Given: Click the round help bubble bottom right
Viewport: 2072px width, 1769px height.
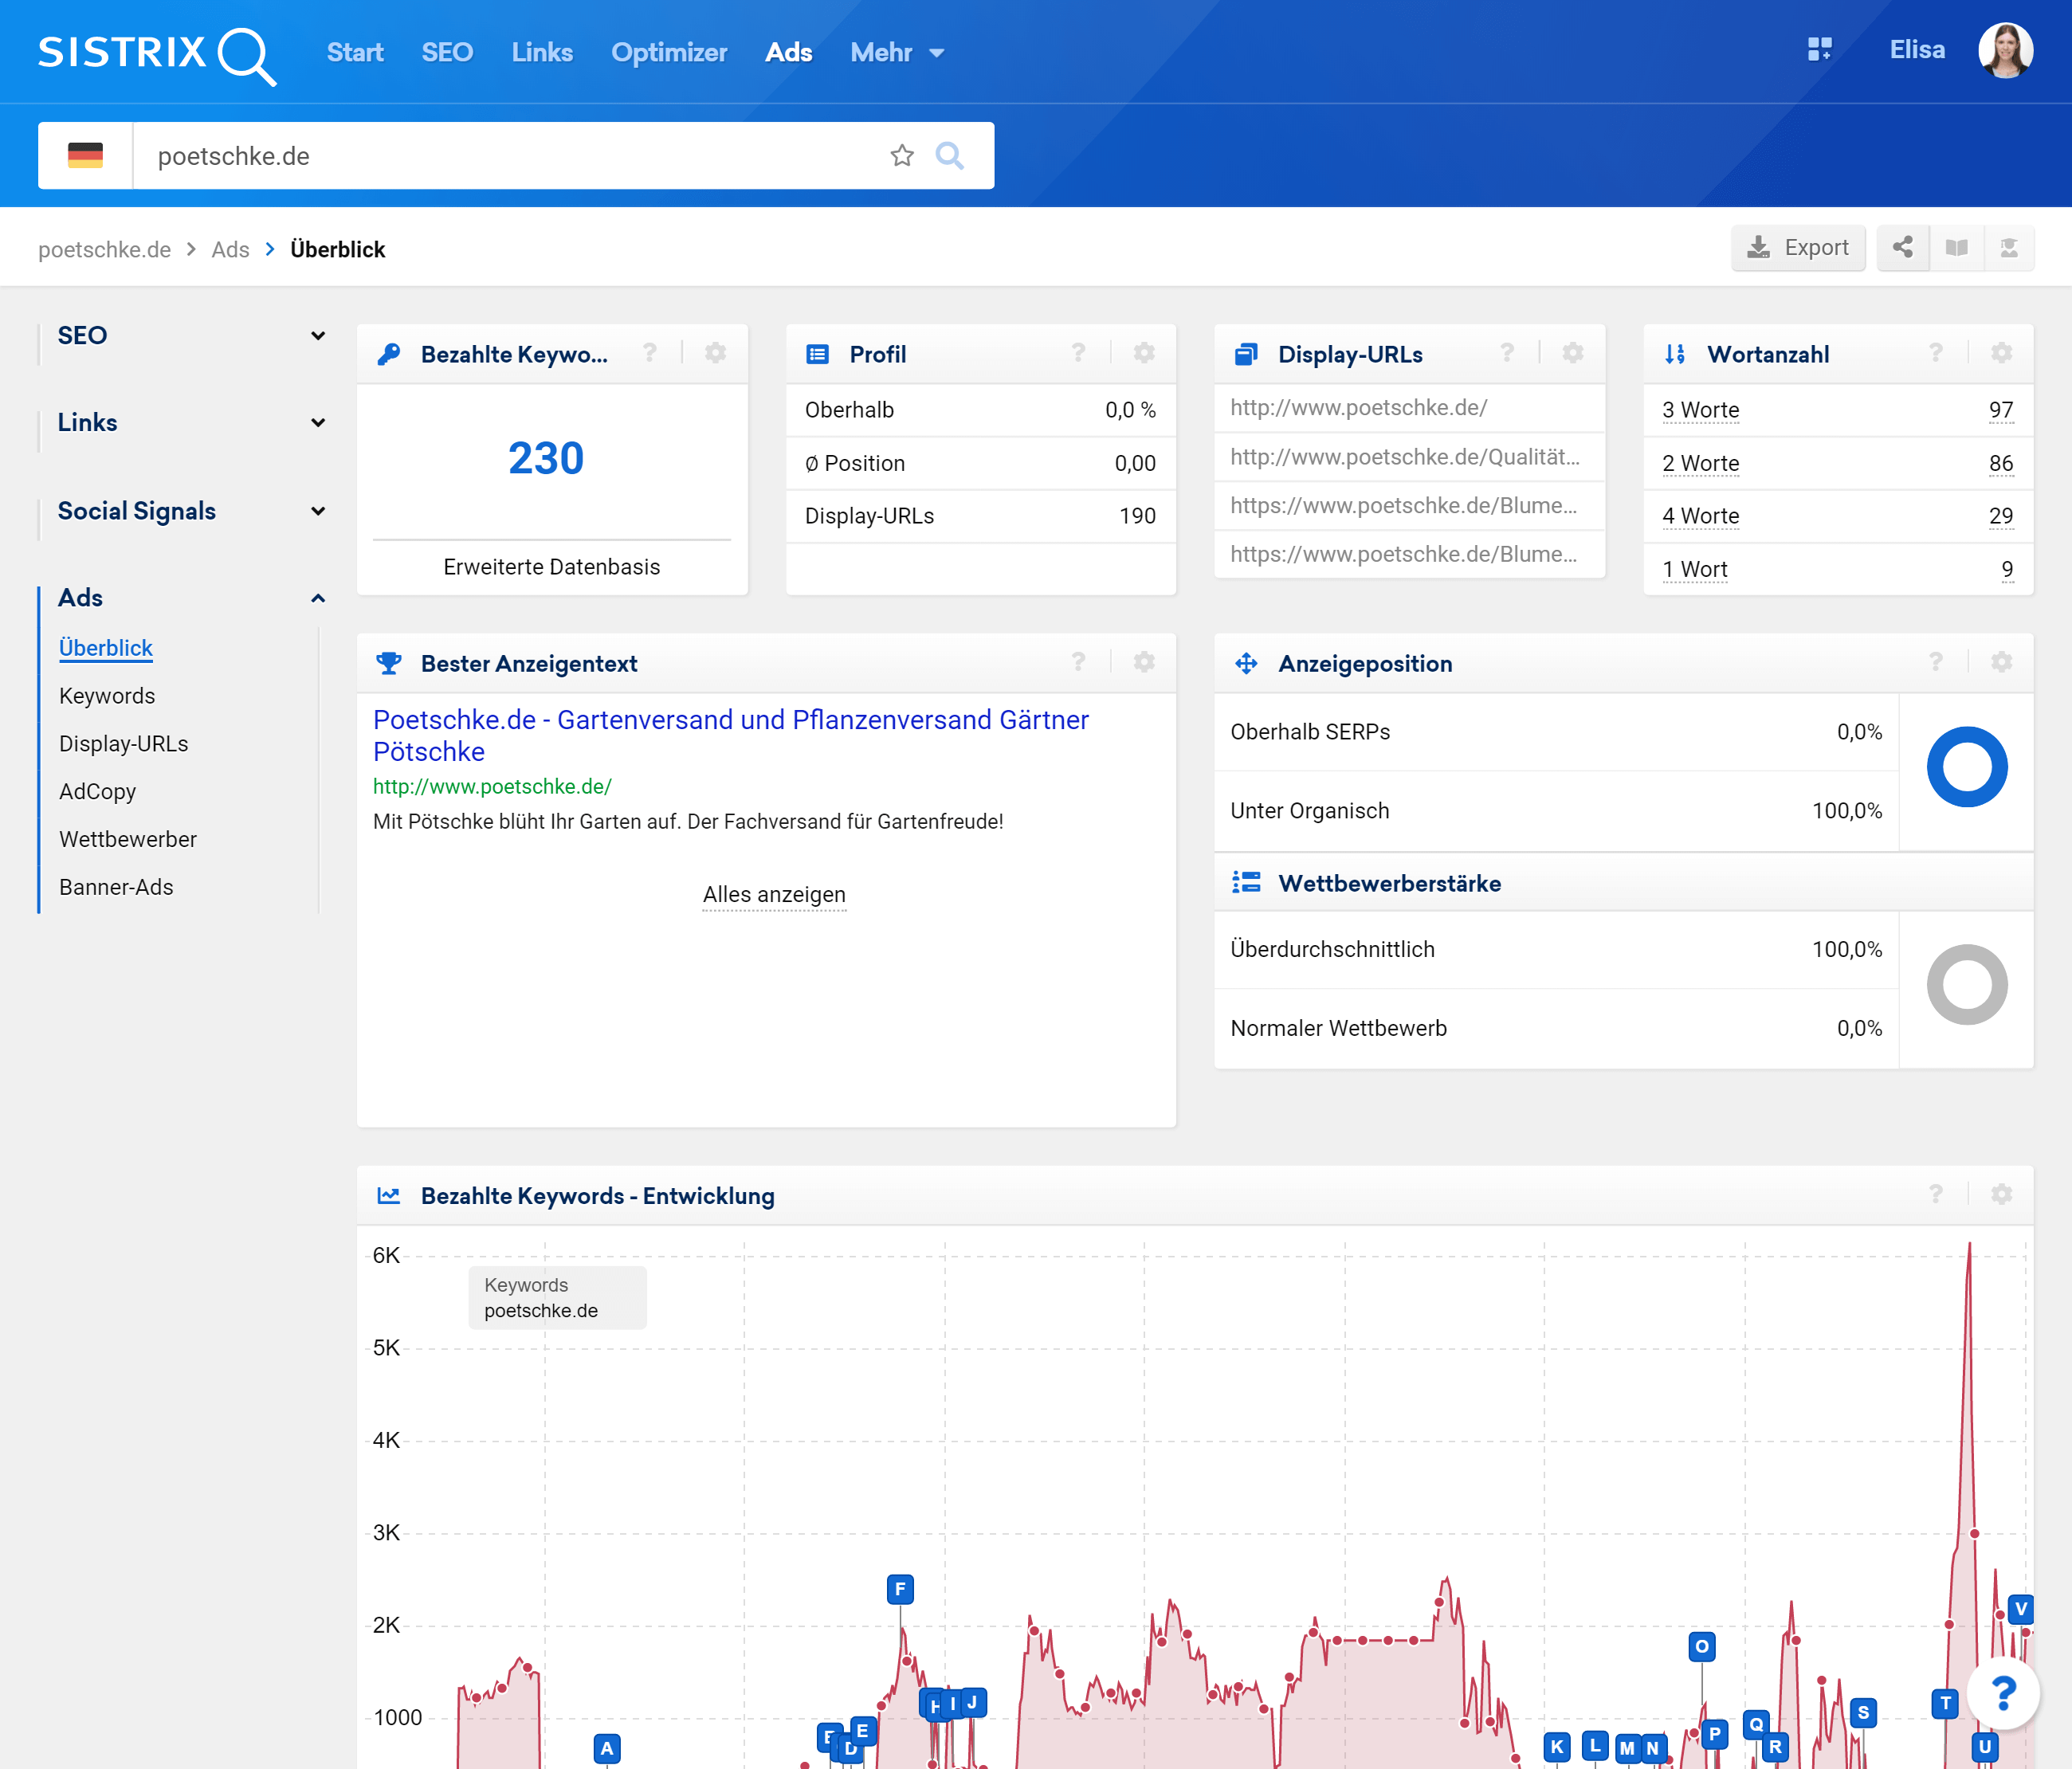Looking at the screenshot, I should point(2002,1694).
